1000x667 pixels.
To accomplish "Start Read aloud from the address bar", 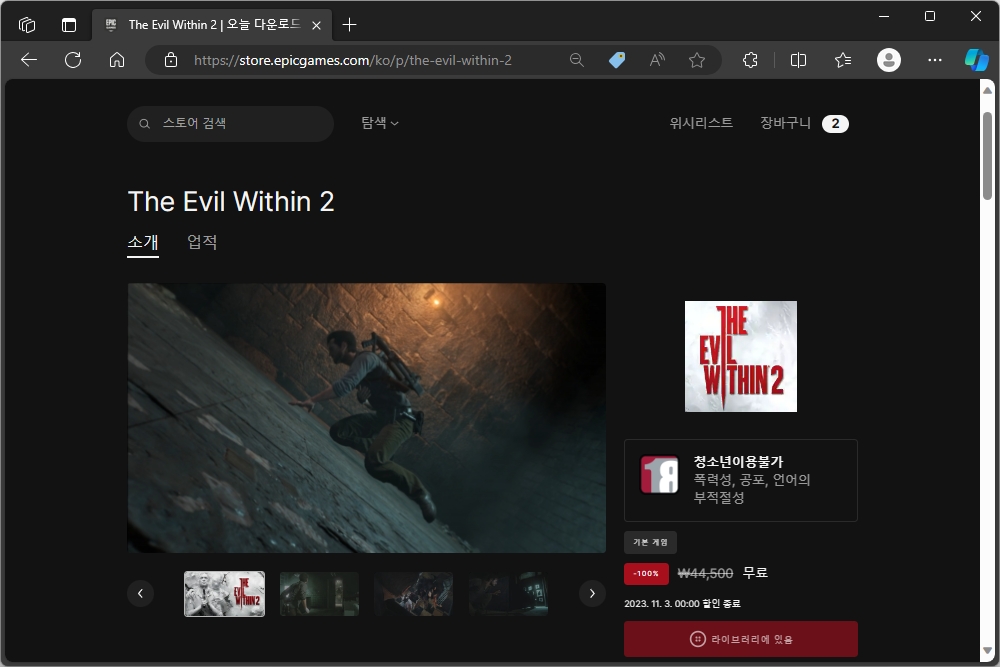I will point(657,60).
